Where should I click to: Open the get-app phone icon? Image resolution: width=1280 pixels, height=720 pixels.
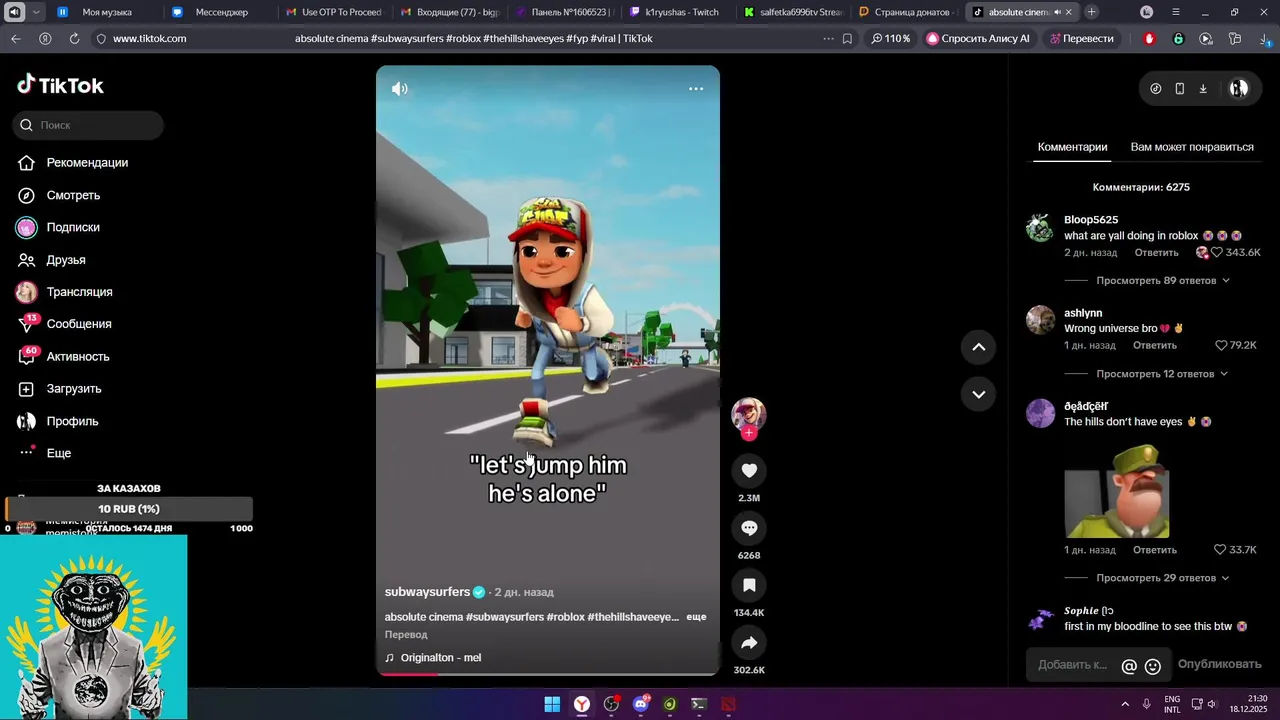(x=1180, y=89)
